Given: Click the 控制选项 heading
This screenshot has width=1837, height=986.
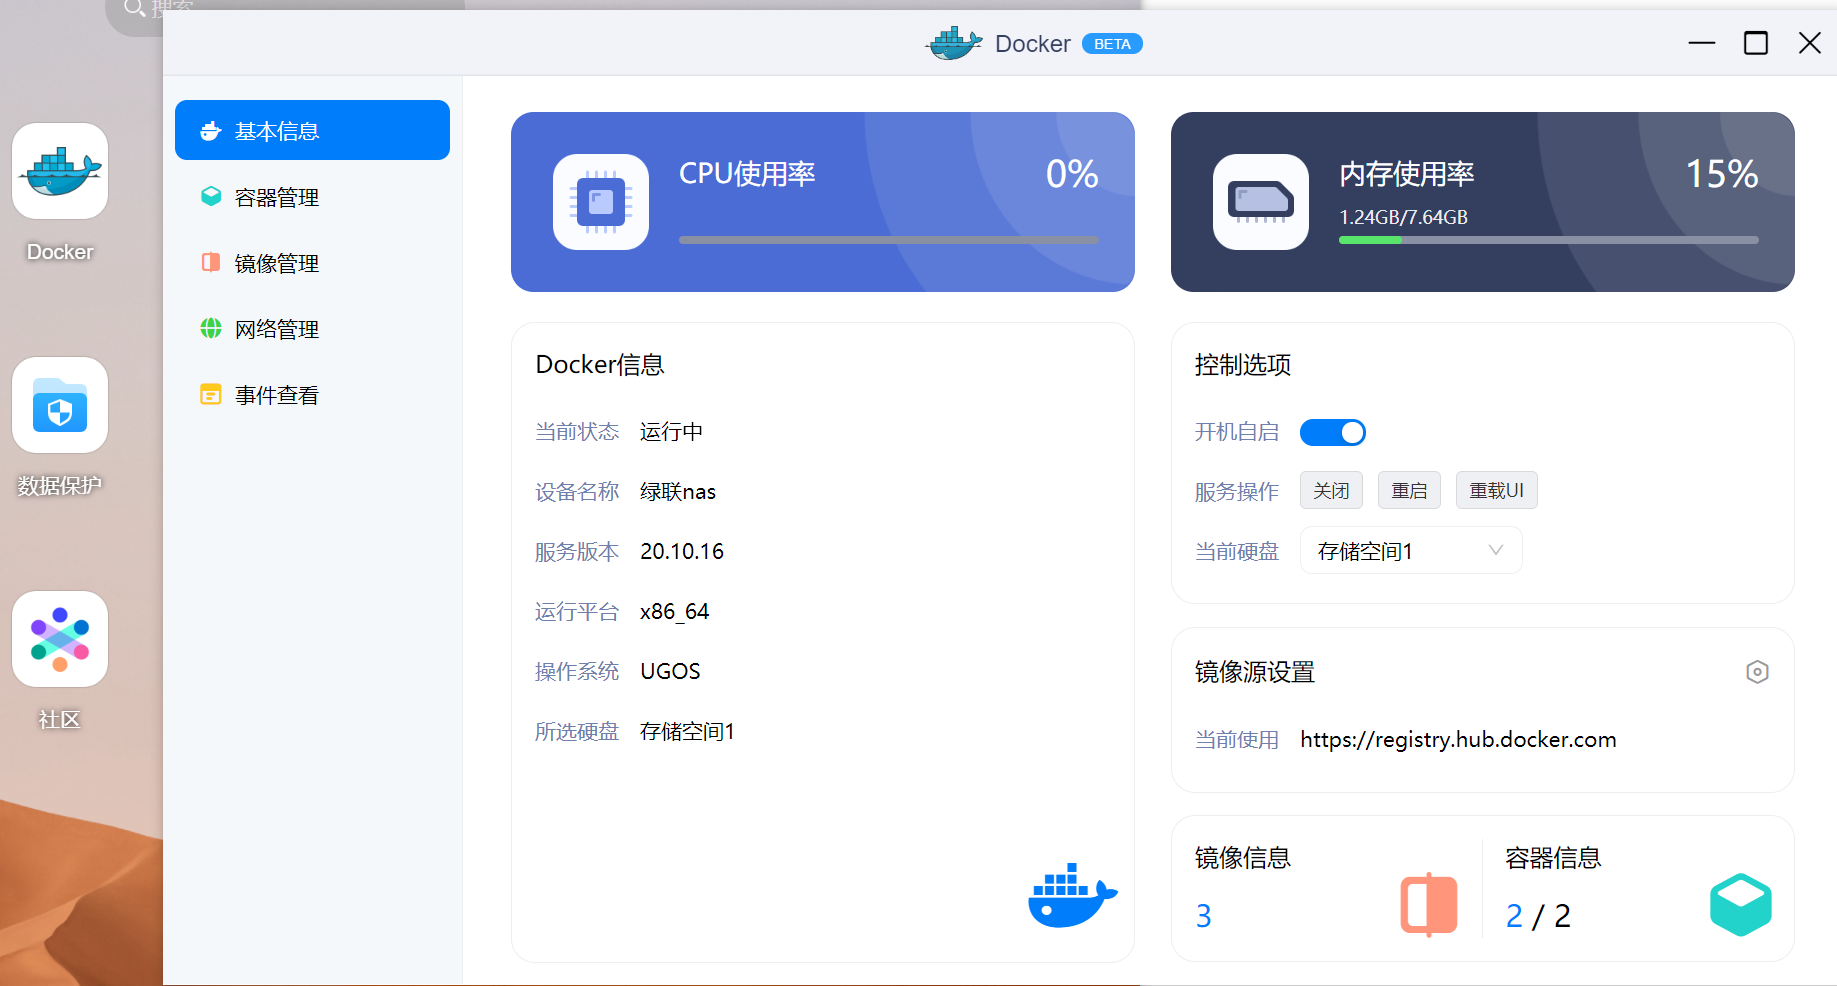Looking at the screenshot, I should [1243, 365].
